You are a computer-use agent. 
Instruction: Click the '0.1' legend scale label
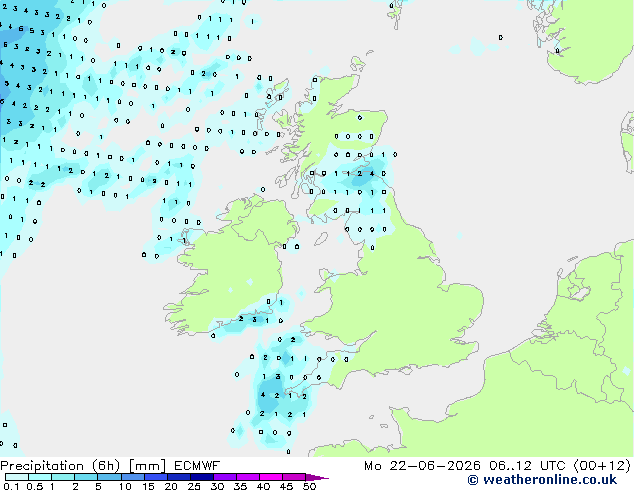click(11, 486)
